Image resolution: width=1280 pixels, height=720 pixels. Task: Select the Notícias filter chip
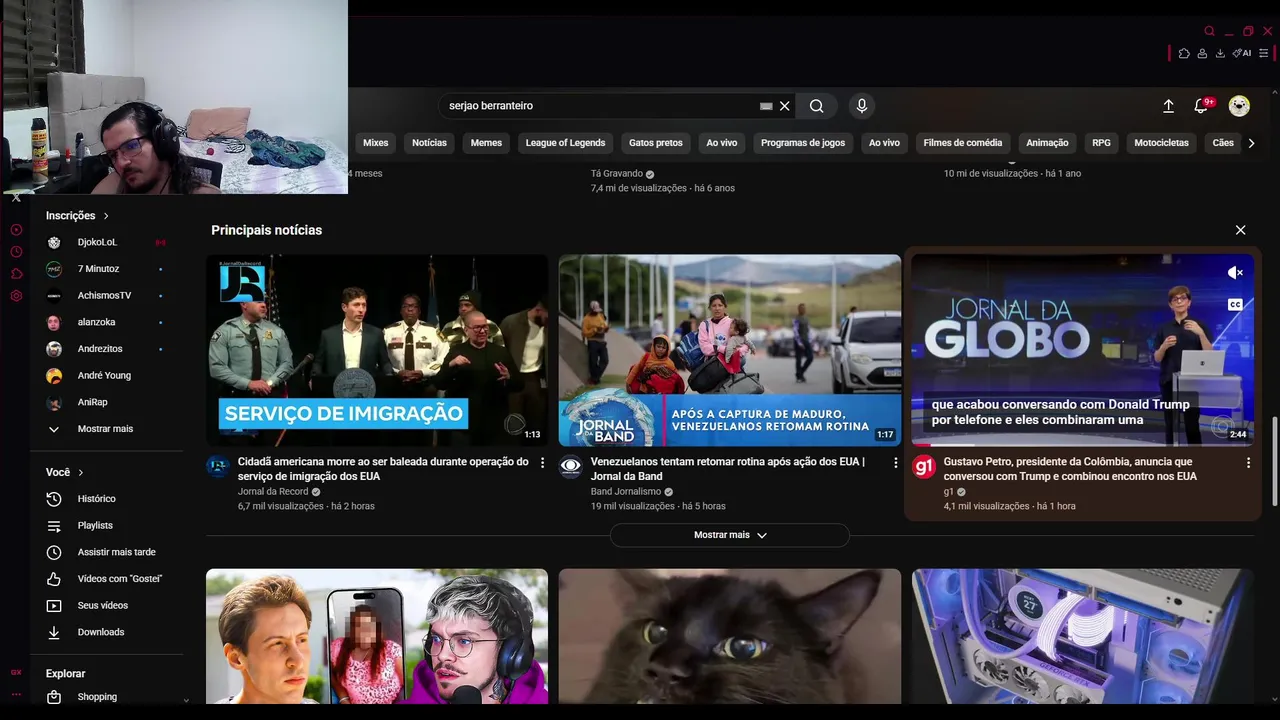pos(429,143)
